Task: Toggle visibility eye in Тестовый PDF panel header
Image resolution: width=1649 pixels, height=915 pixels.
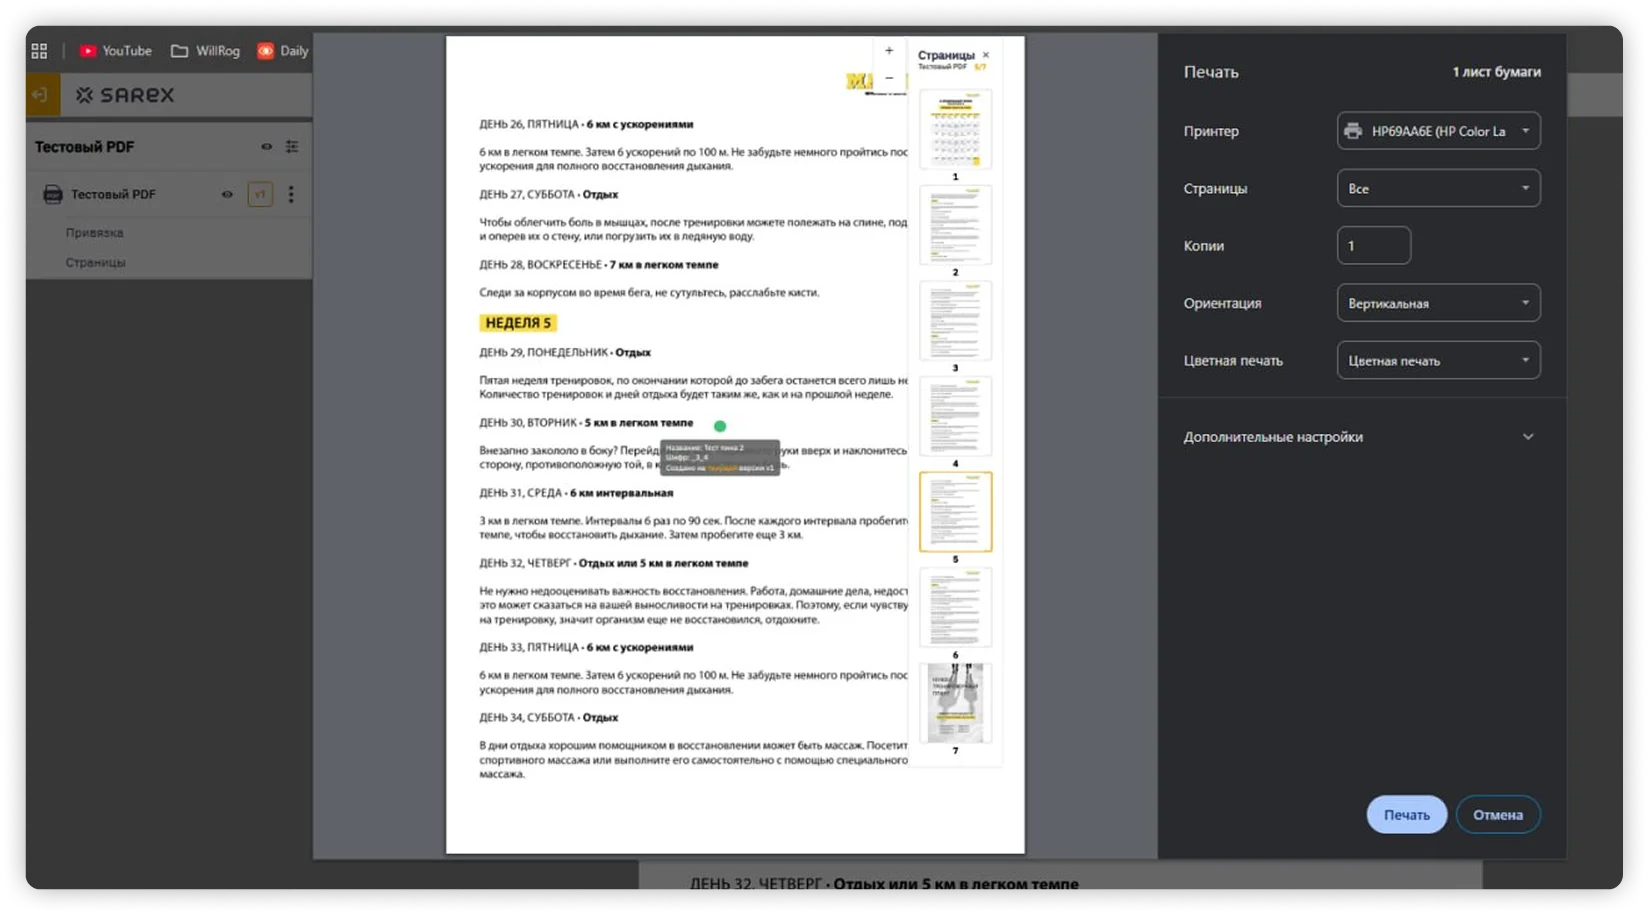Action: [x=266, y=147]
